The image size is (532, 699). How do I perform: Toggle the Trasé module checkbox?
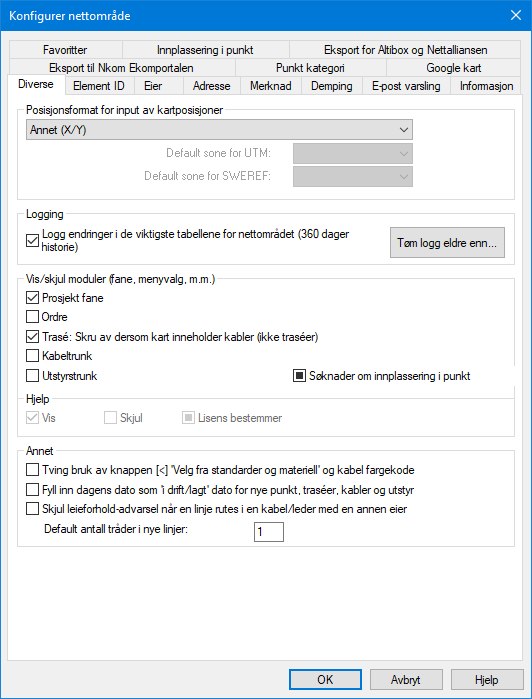coord(32,337)
